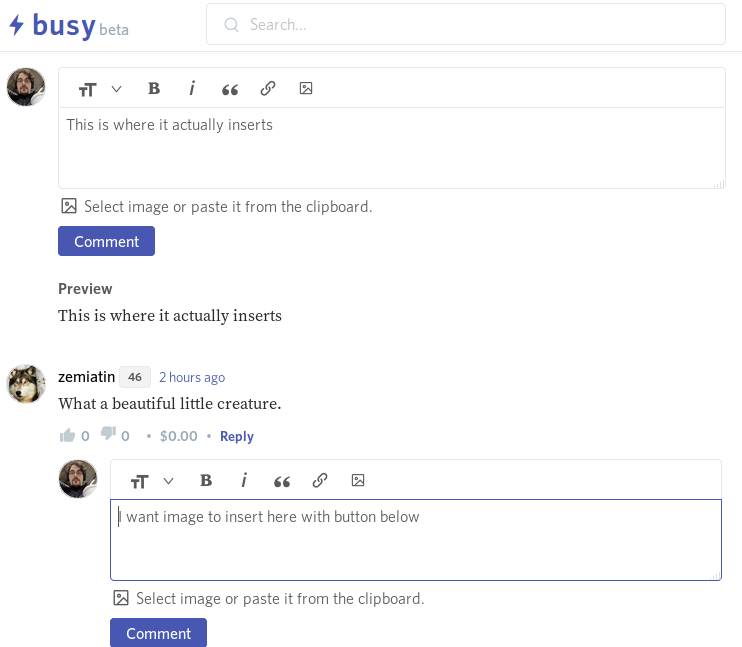
Task: Open zemiatin username profile link
Action: pos(87,377)
